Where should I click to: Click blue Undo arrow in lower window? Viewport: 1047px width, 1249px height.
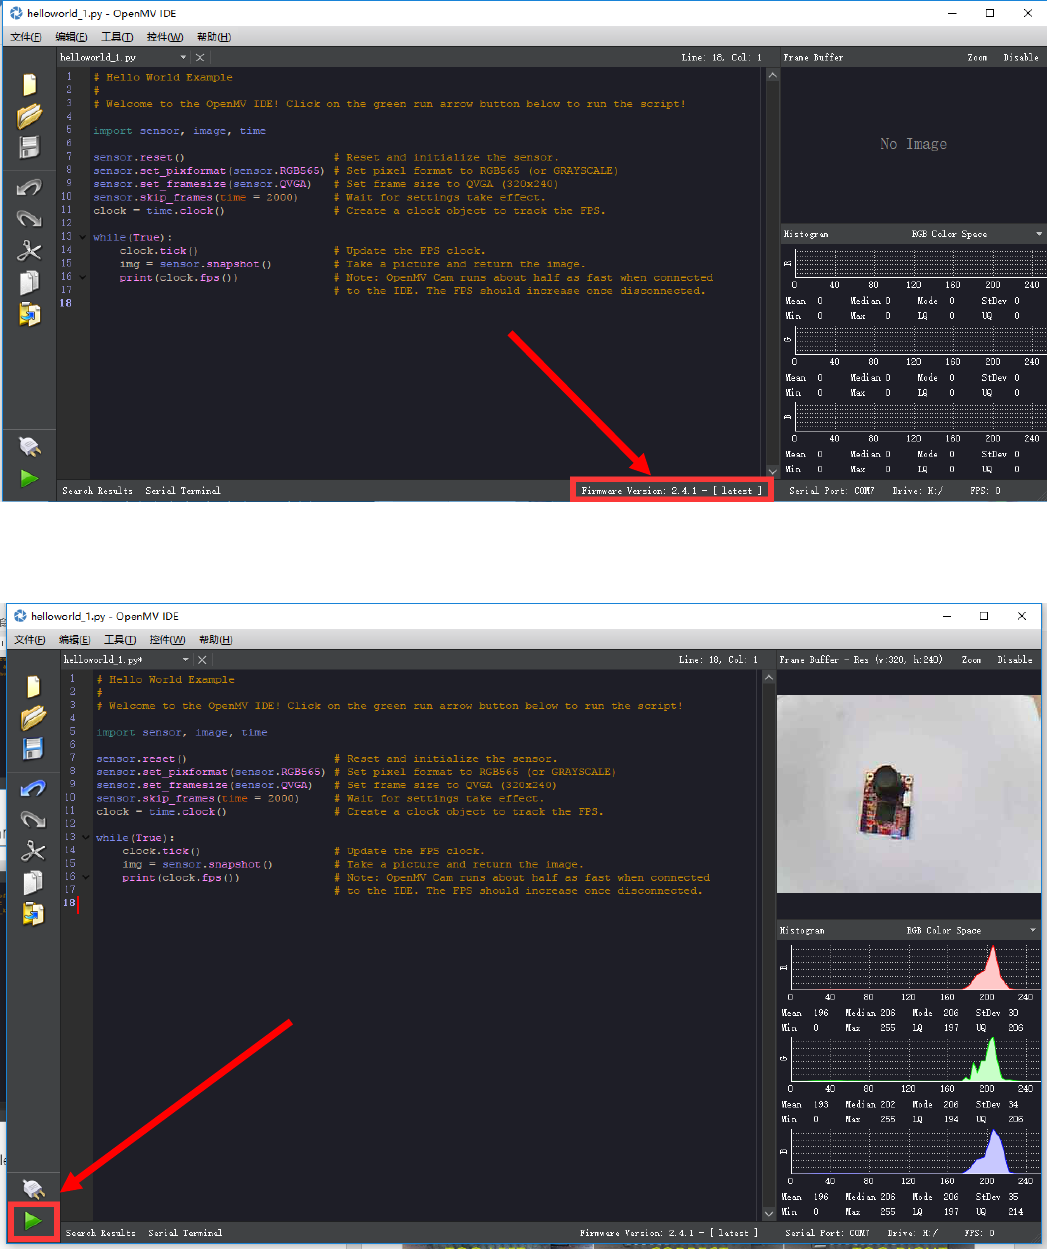(33, 788)
